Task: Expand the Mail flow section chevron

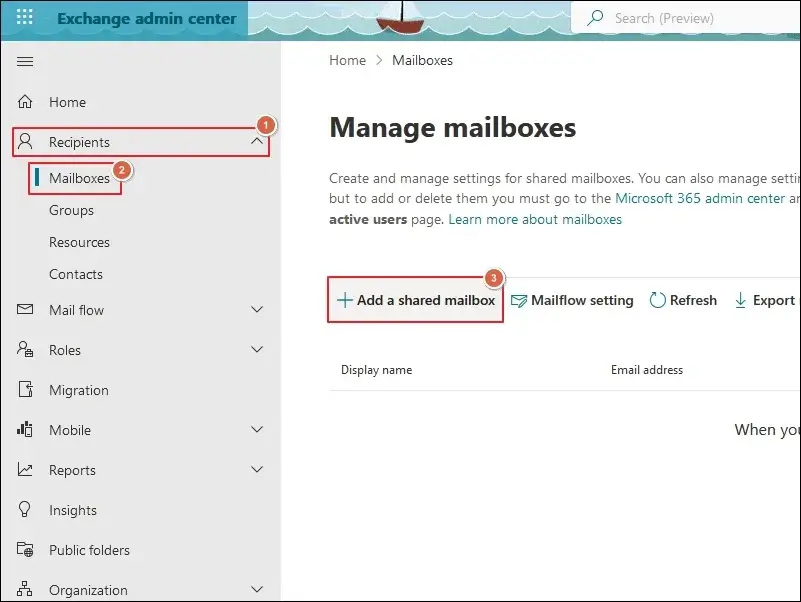Action: (x=257, y=309)
